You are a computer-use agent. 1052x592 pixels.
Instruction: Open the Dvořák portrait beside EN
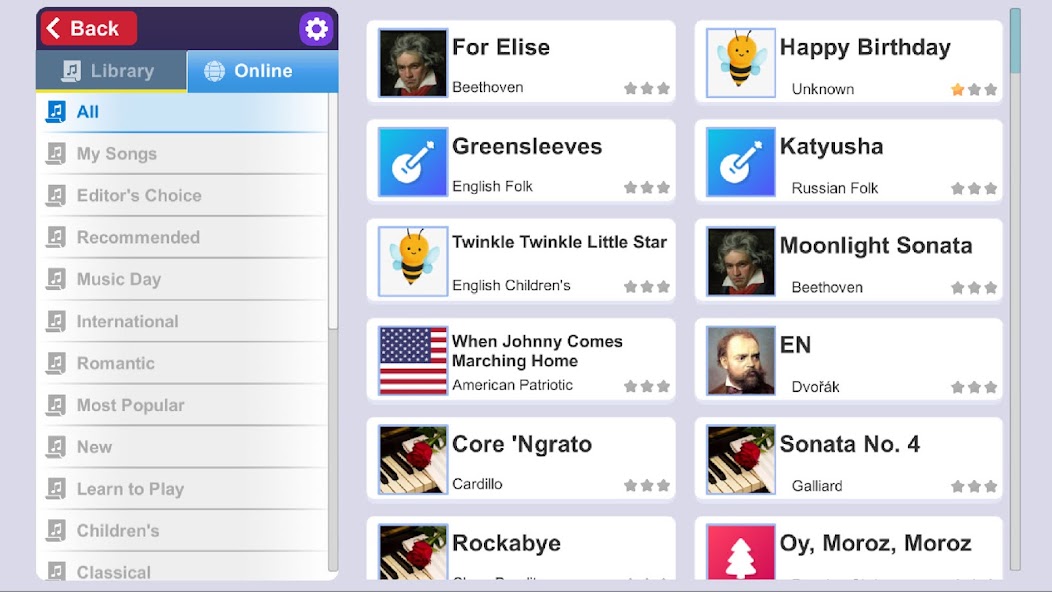(x=741, y=360)
